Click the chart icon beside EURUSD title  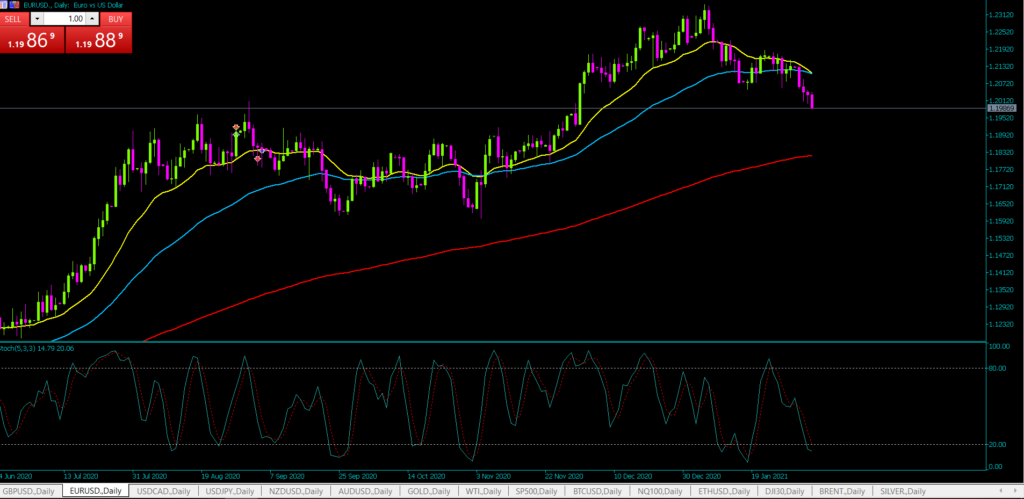coord(14,5)
